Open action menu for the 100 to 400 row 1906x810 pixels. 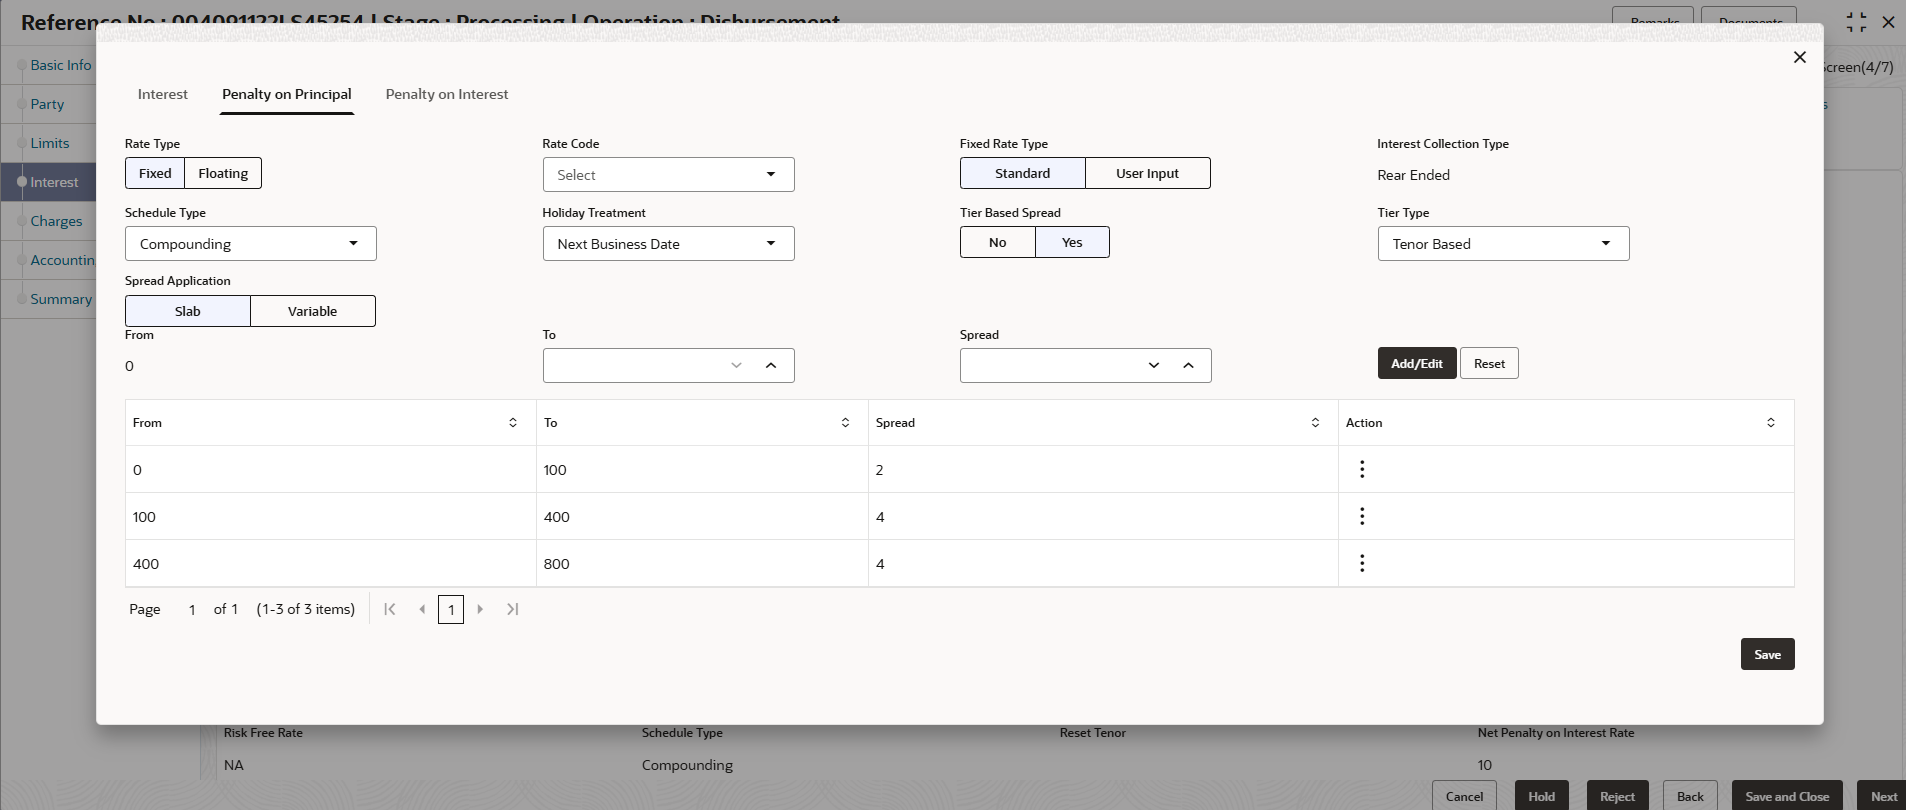tap(1362, 516)
